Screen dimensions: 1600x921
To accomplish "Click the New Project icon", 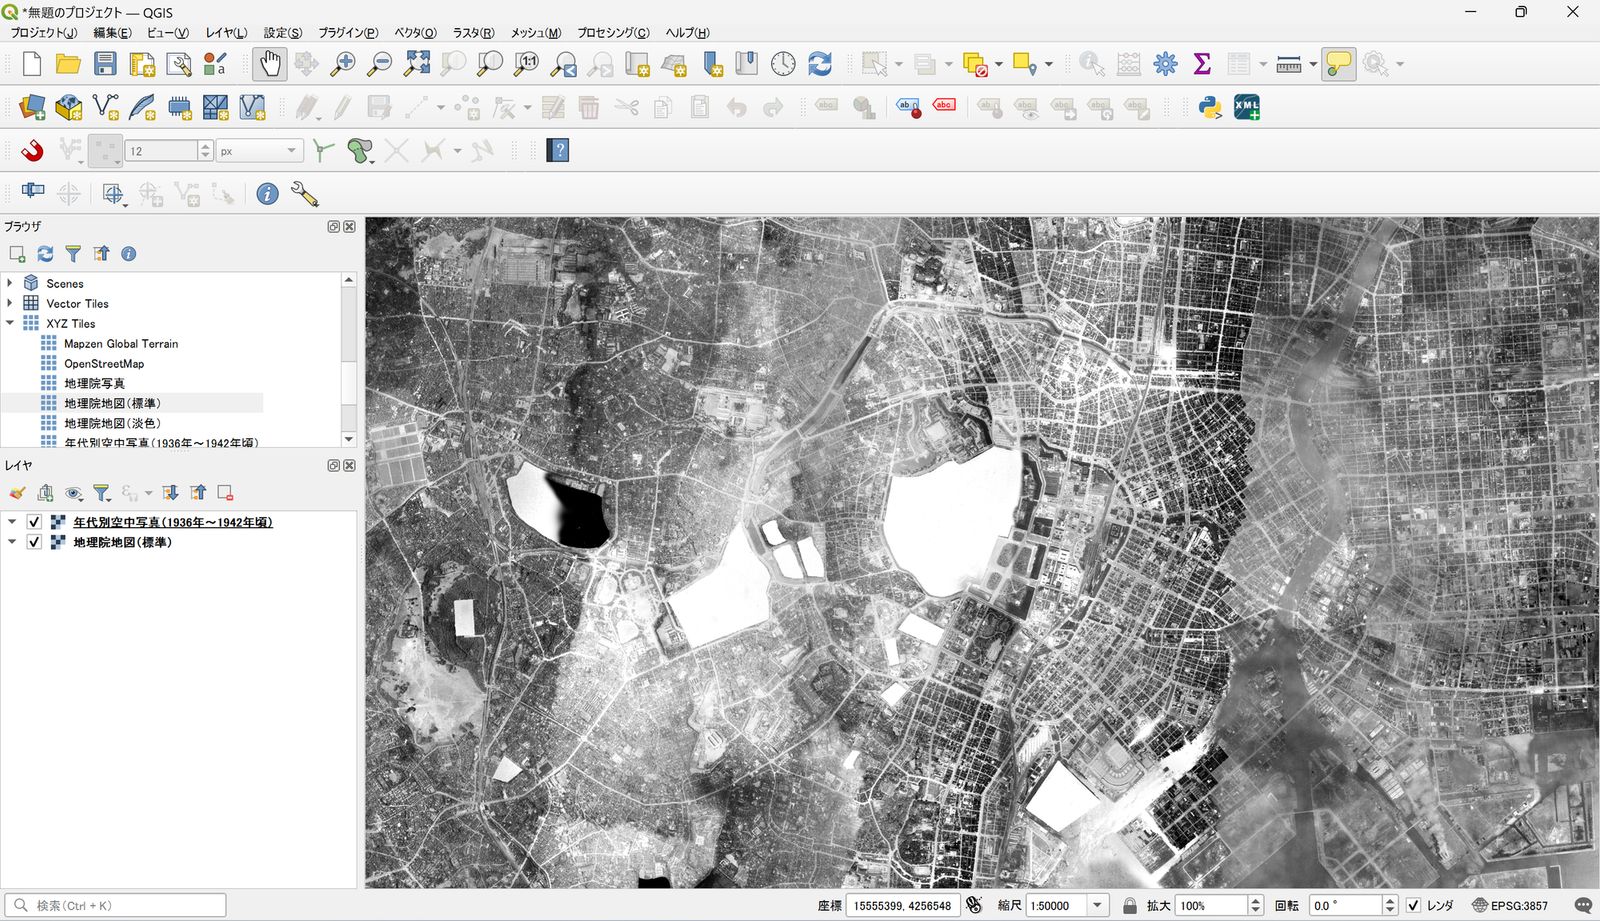I will (x=31, y=64).
